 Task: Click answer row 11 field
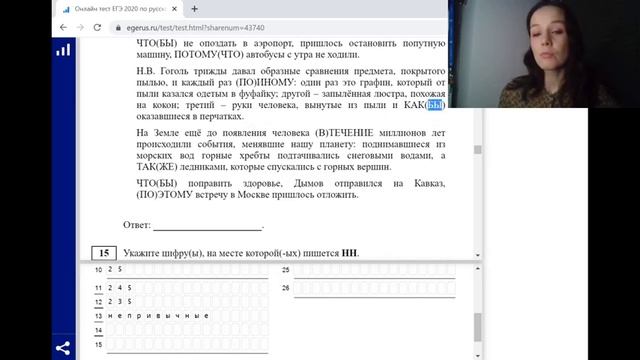point(187,288)
